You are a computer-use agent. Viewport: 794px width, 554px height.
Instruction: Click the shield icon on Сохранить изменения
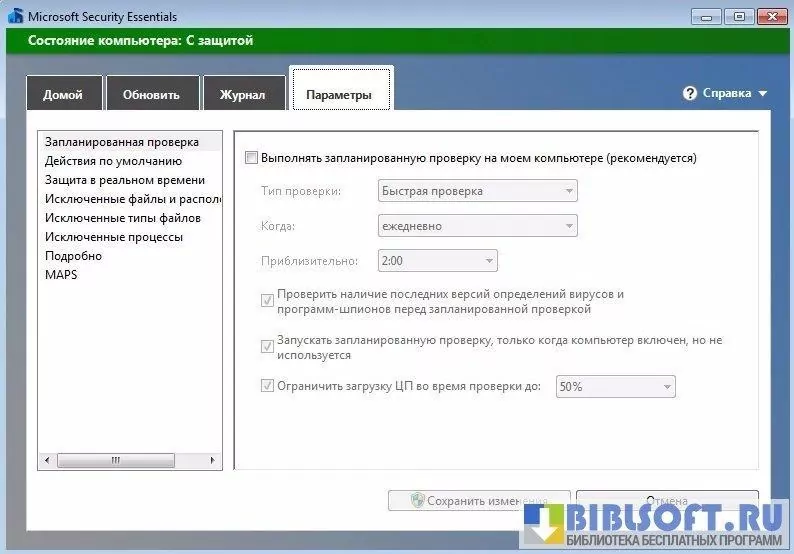(x=418, y=500)
